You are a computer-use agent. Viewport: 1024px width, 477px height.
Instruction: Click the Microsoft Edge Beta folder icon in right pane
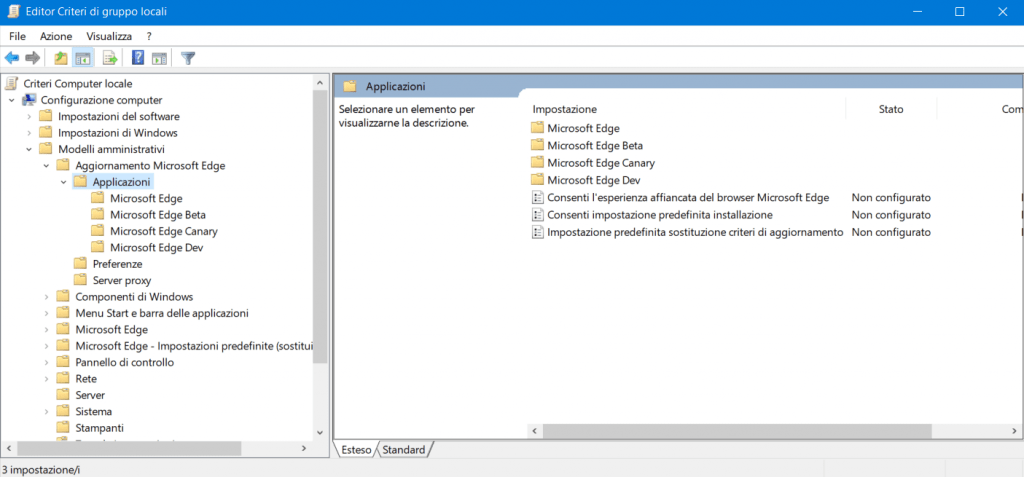(x=537, y=145)
